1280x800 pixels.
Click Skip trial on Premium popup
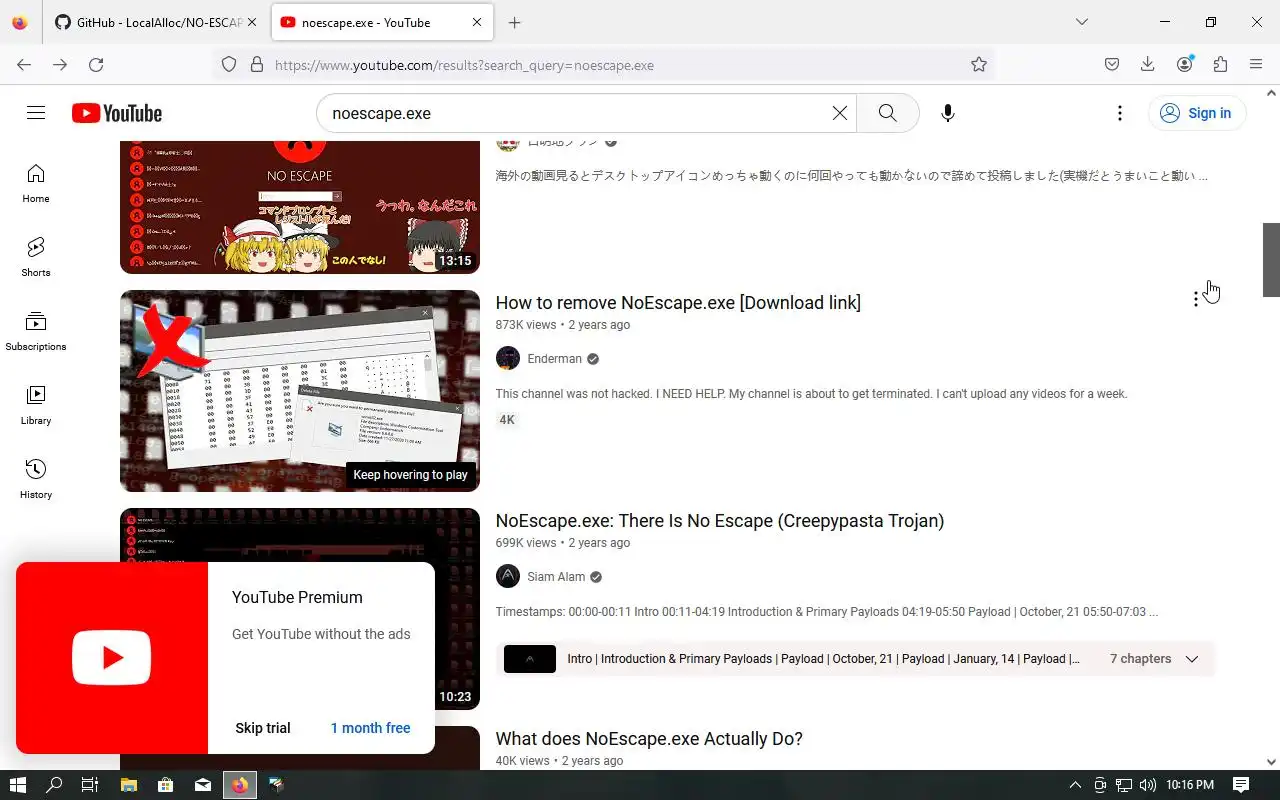point(263,728)
